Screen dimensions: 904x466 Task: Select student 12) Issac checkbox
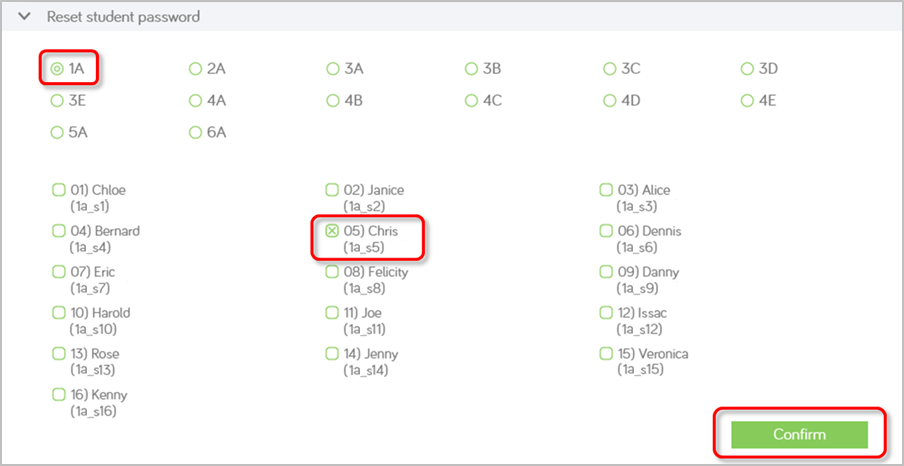606,313
